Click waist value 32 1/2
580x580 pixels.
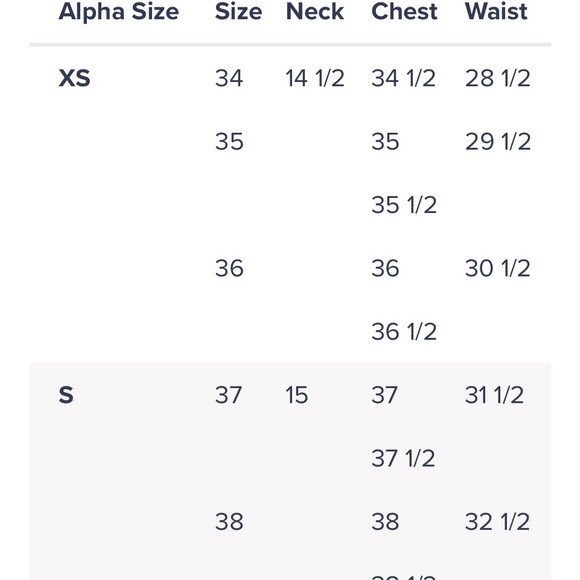coord(498,522)
